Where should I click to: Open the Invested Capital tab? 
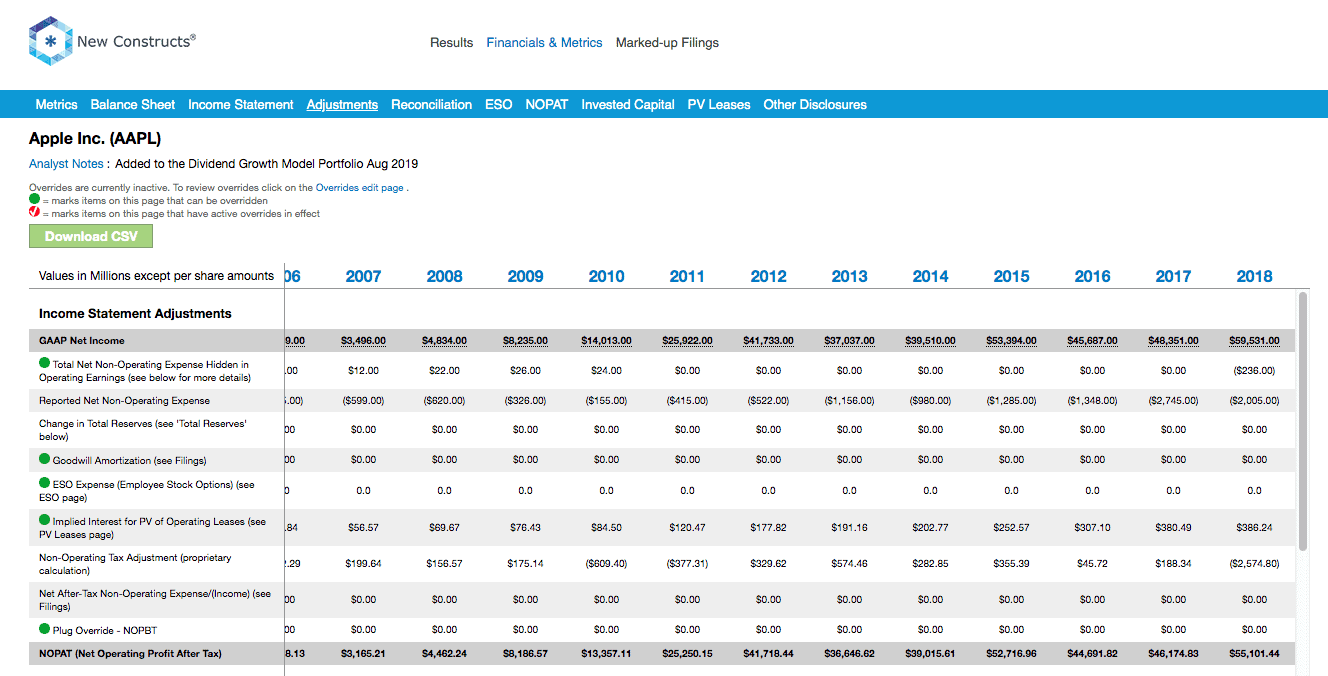point(628,104)
